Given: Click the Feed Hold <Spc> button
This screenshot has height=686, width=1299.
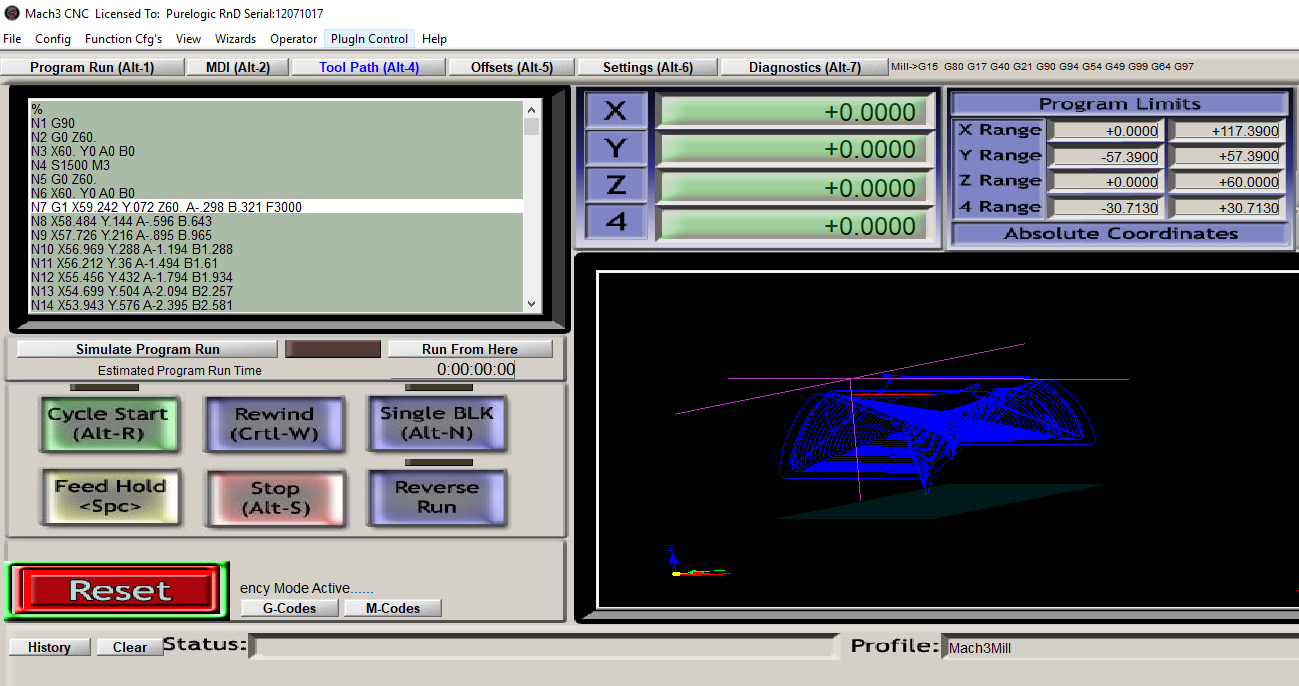Looking at the screenshot, I should pyautogui.click(x=110, y=497).
